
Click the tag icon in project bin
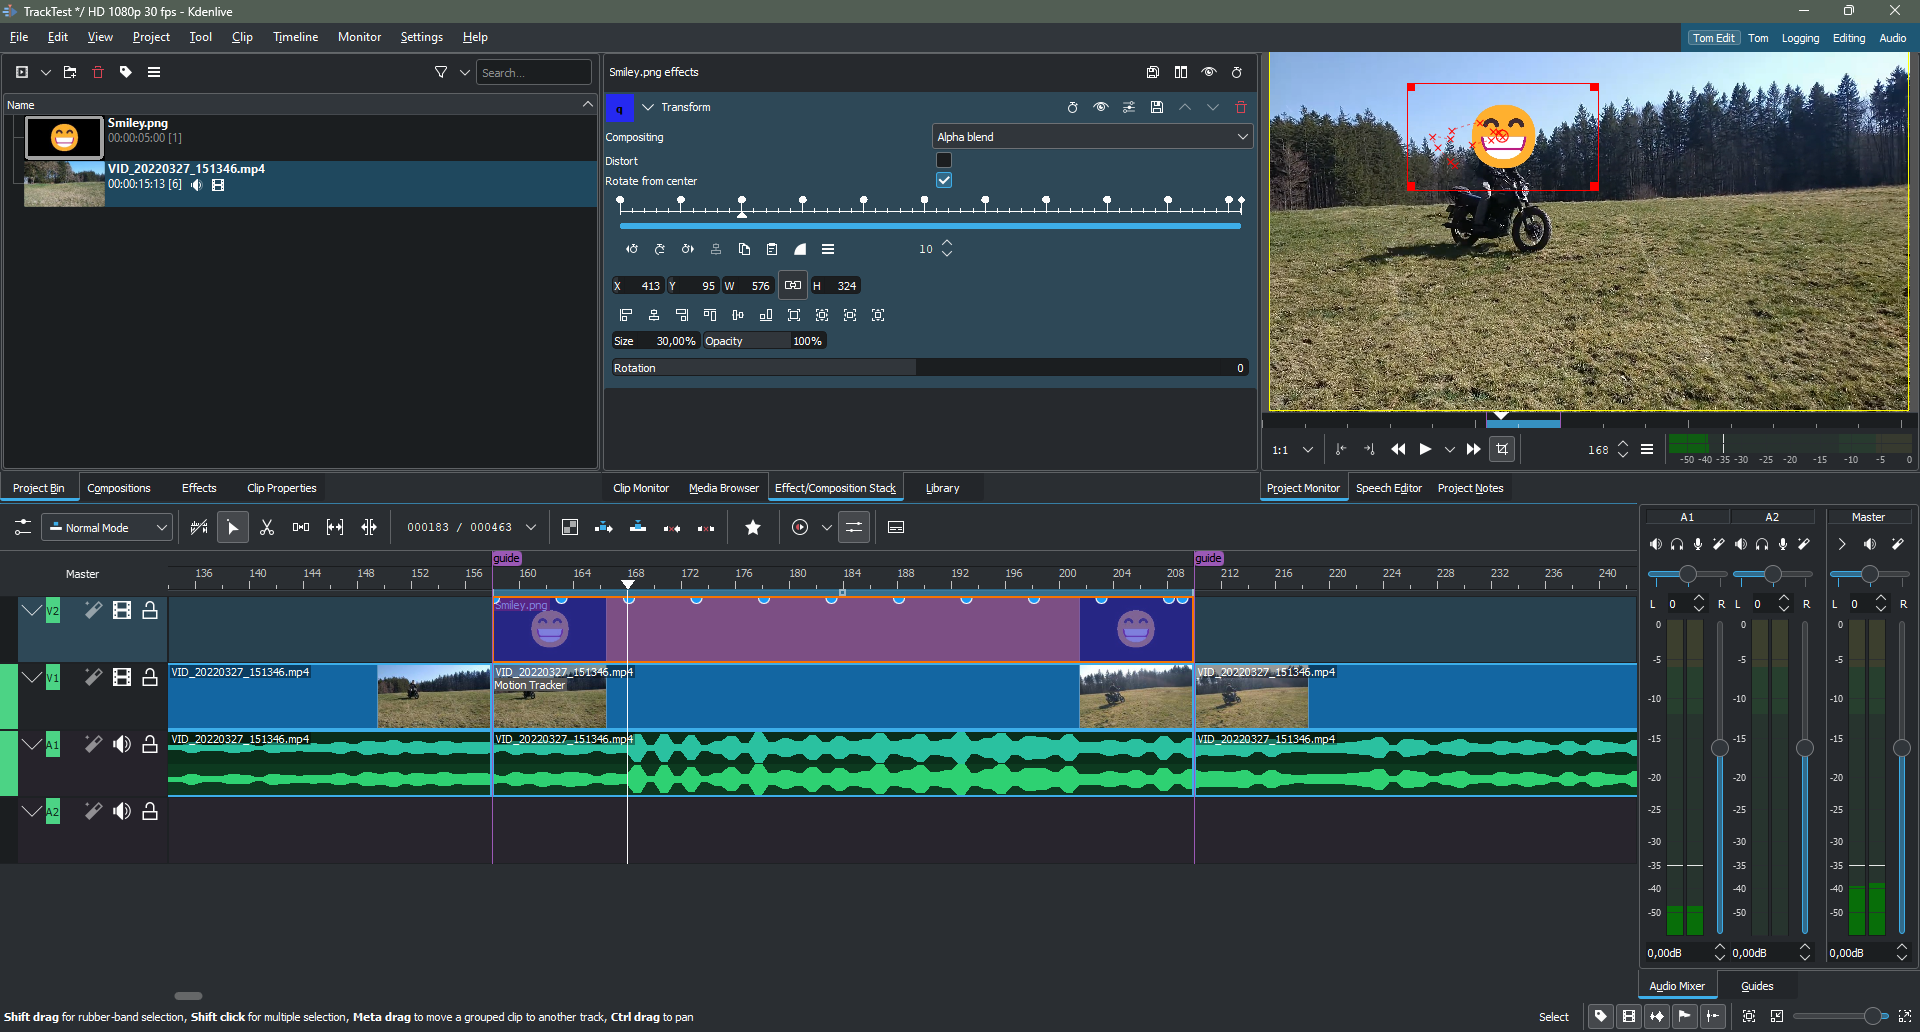click(126, 72)
